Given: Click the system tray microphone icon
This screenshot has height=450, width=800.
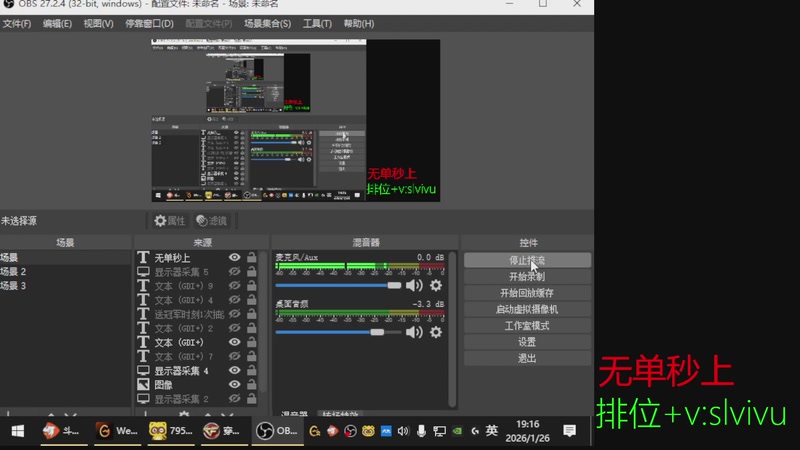Looking at the screenshot, I should 421,431.
